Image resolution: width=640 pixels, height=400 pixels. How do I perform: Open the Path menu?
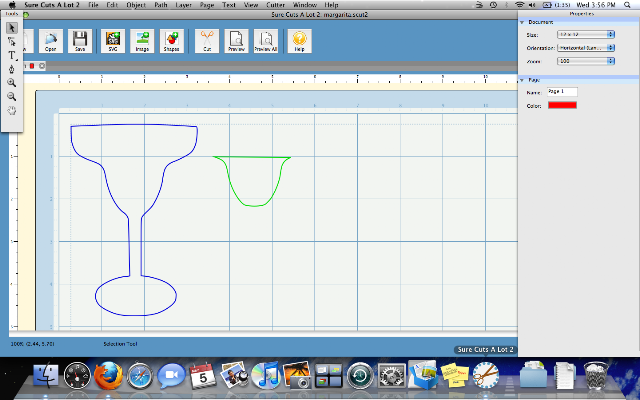[x=161, y=5]
